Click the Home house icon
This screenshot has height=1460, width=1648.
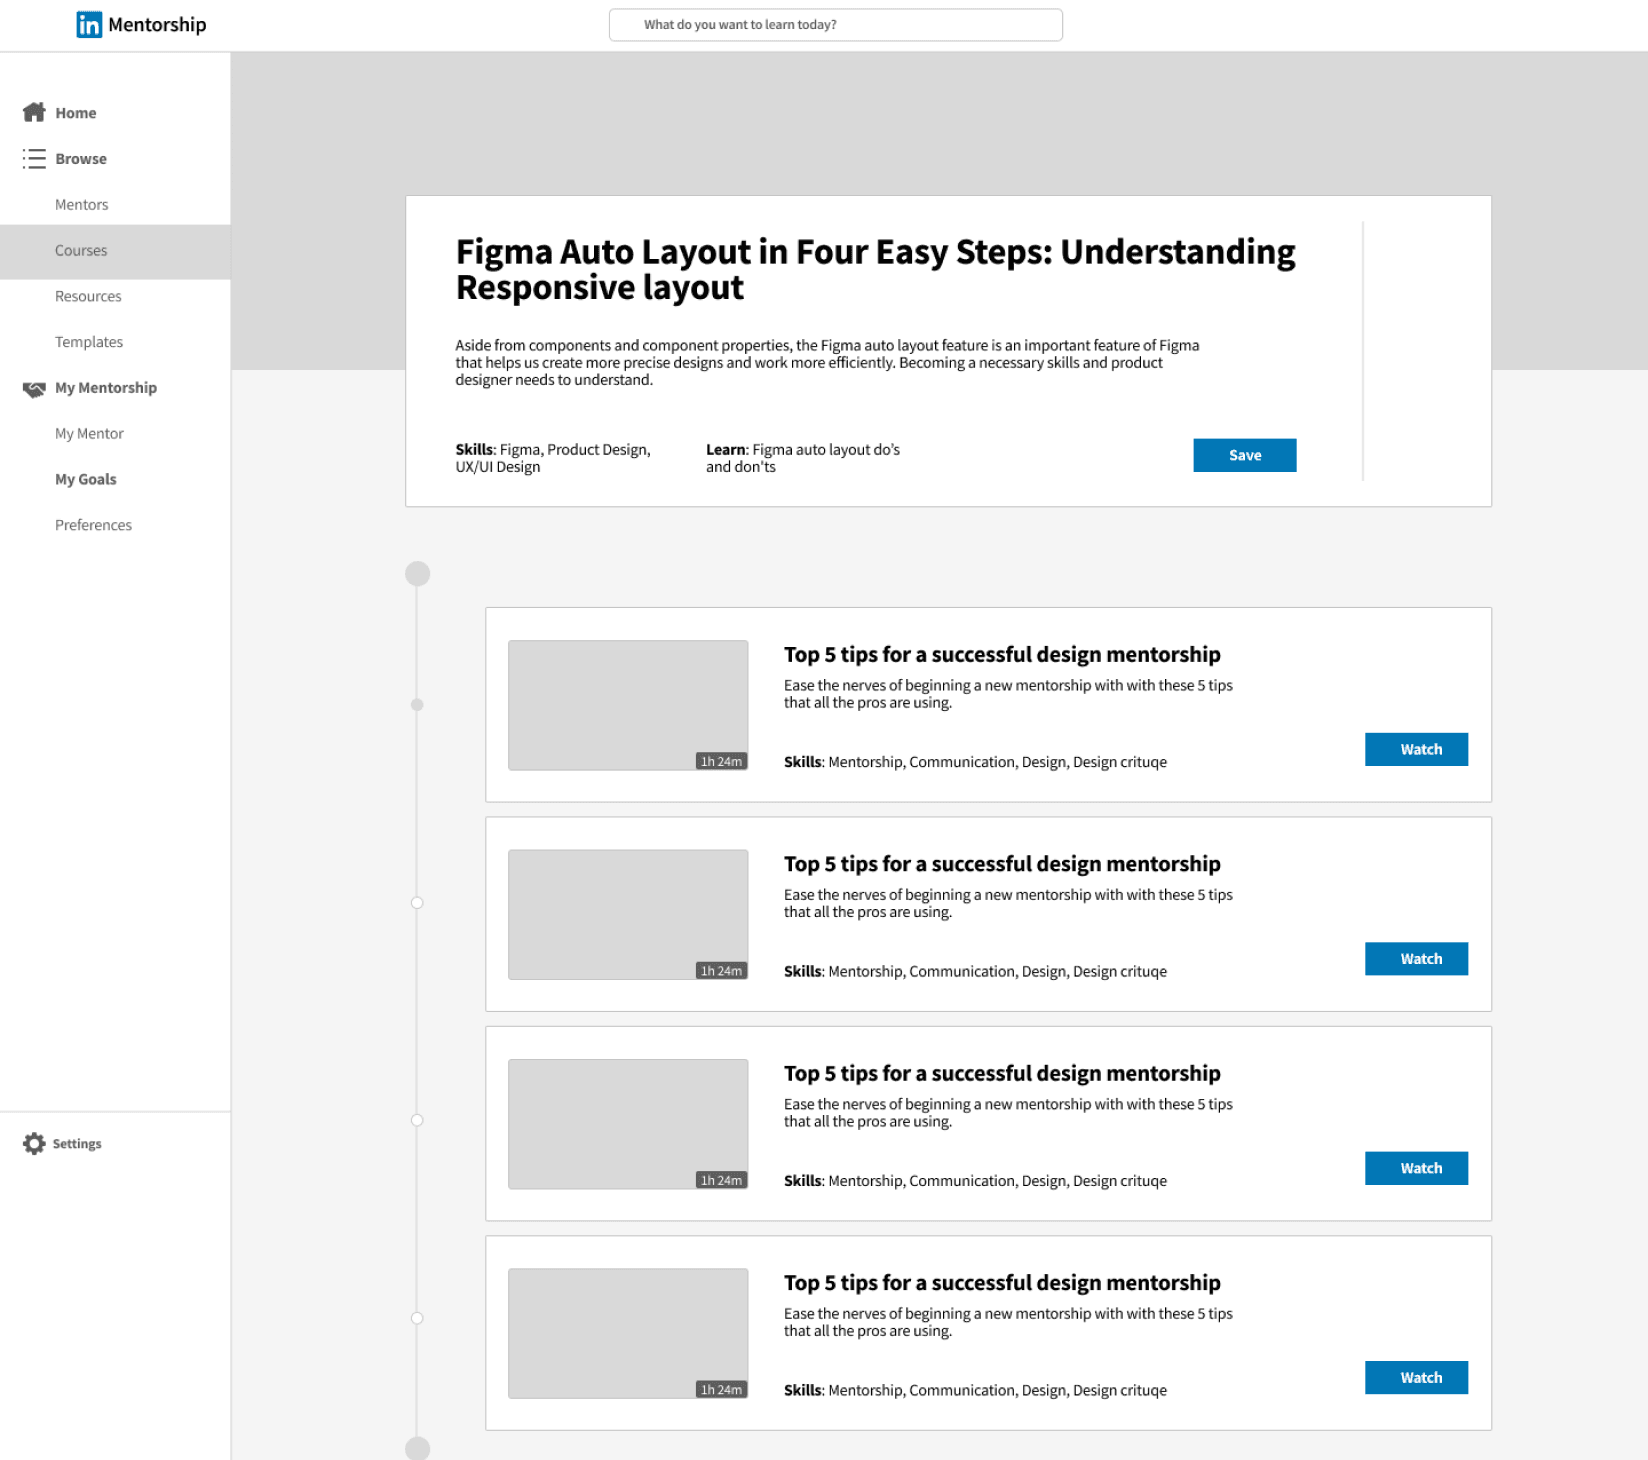[34, 112]
